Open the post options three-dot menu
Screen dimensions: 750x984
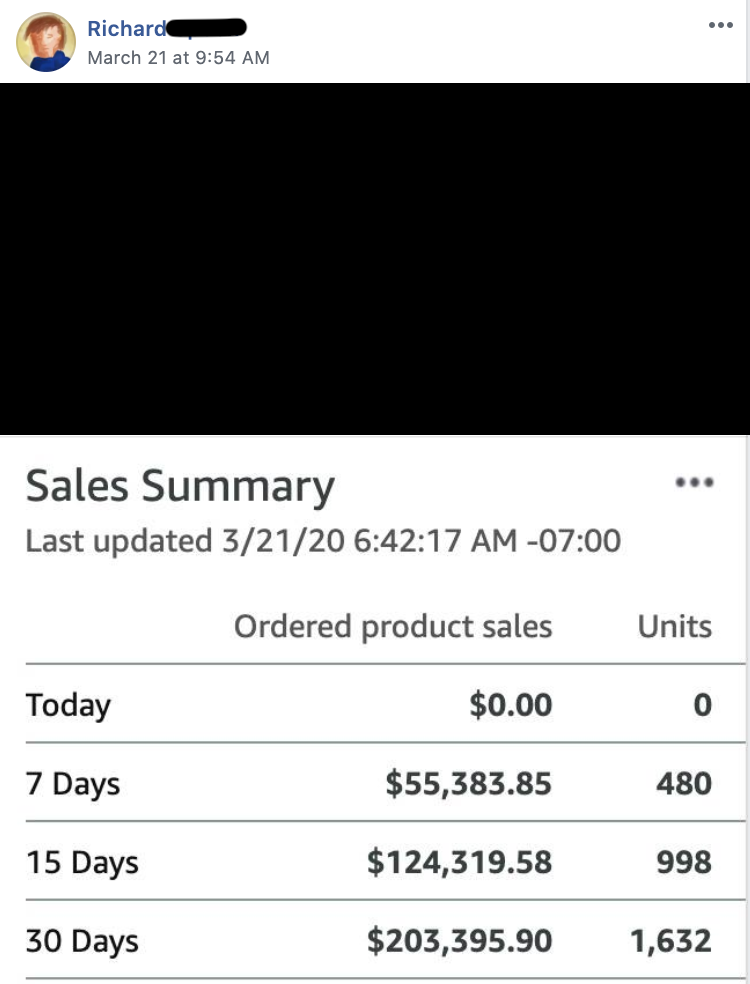(720, 26)
